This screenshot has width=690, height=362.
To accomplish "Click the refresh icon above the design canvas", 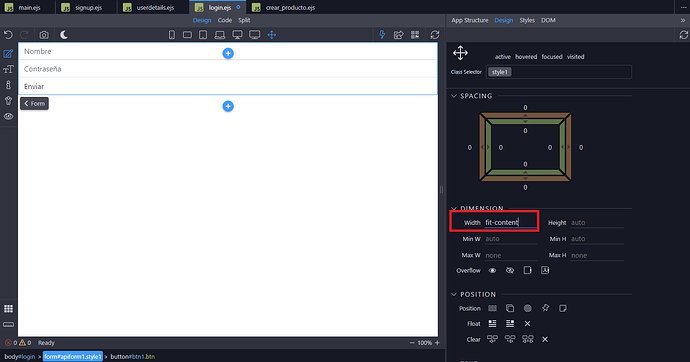I will pyautogui.click(x=435, y=35).
